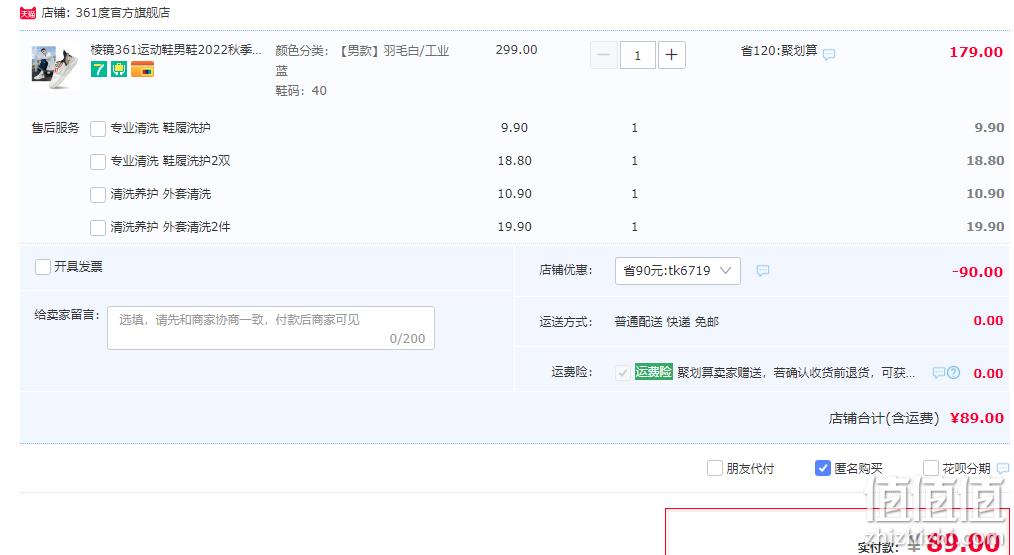Viewport: 1014px width, 555px height.
Task: Open the 361度官方旗舰店 store link
Action: tap(122, 13)
